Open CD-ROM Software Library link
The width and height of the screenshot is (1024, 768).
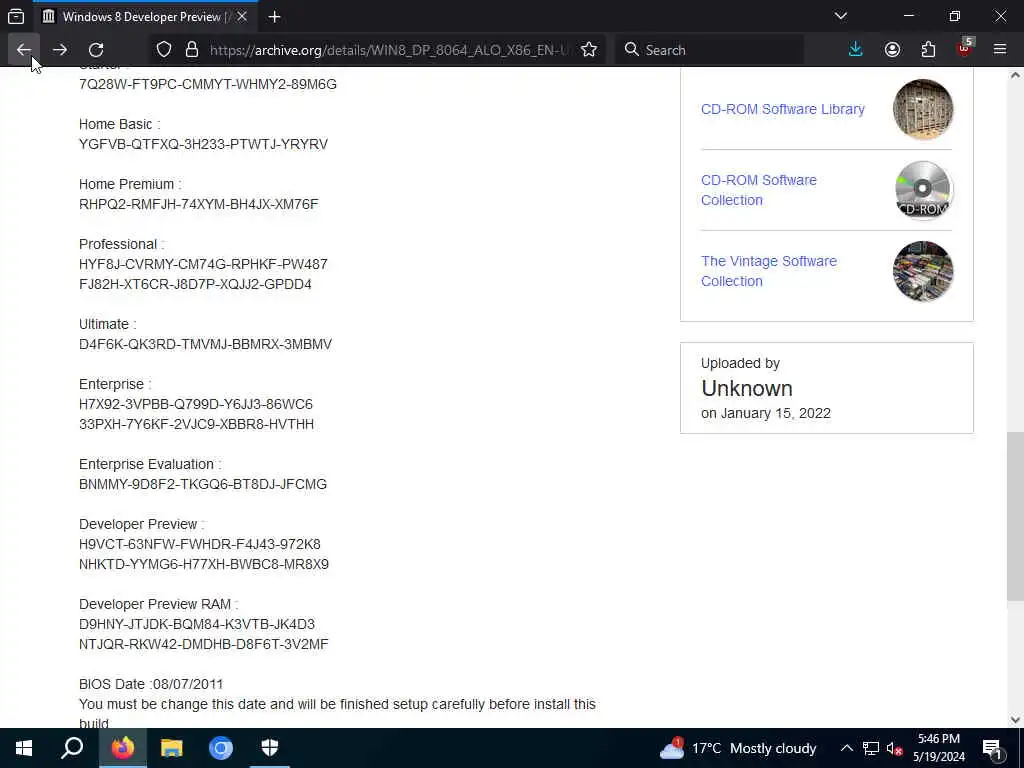pos(782,109)
